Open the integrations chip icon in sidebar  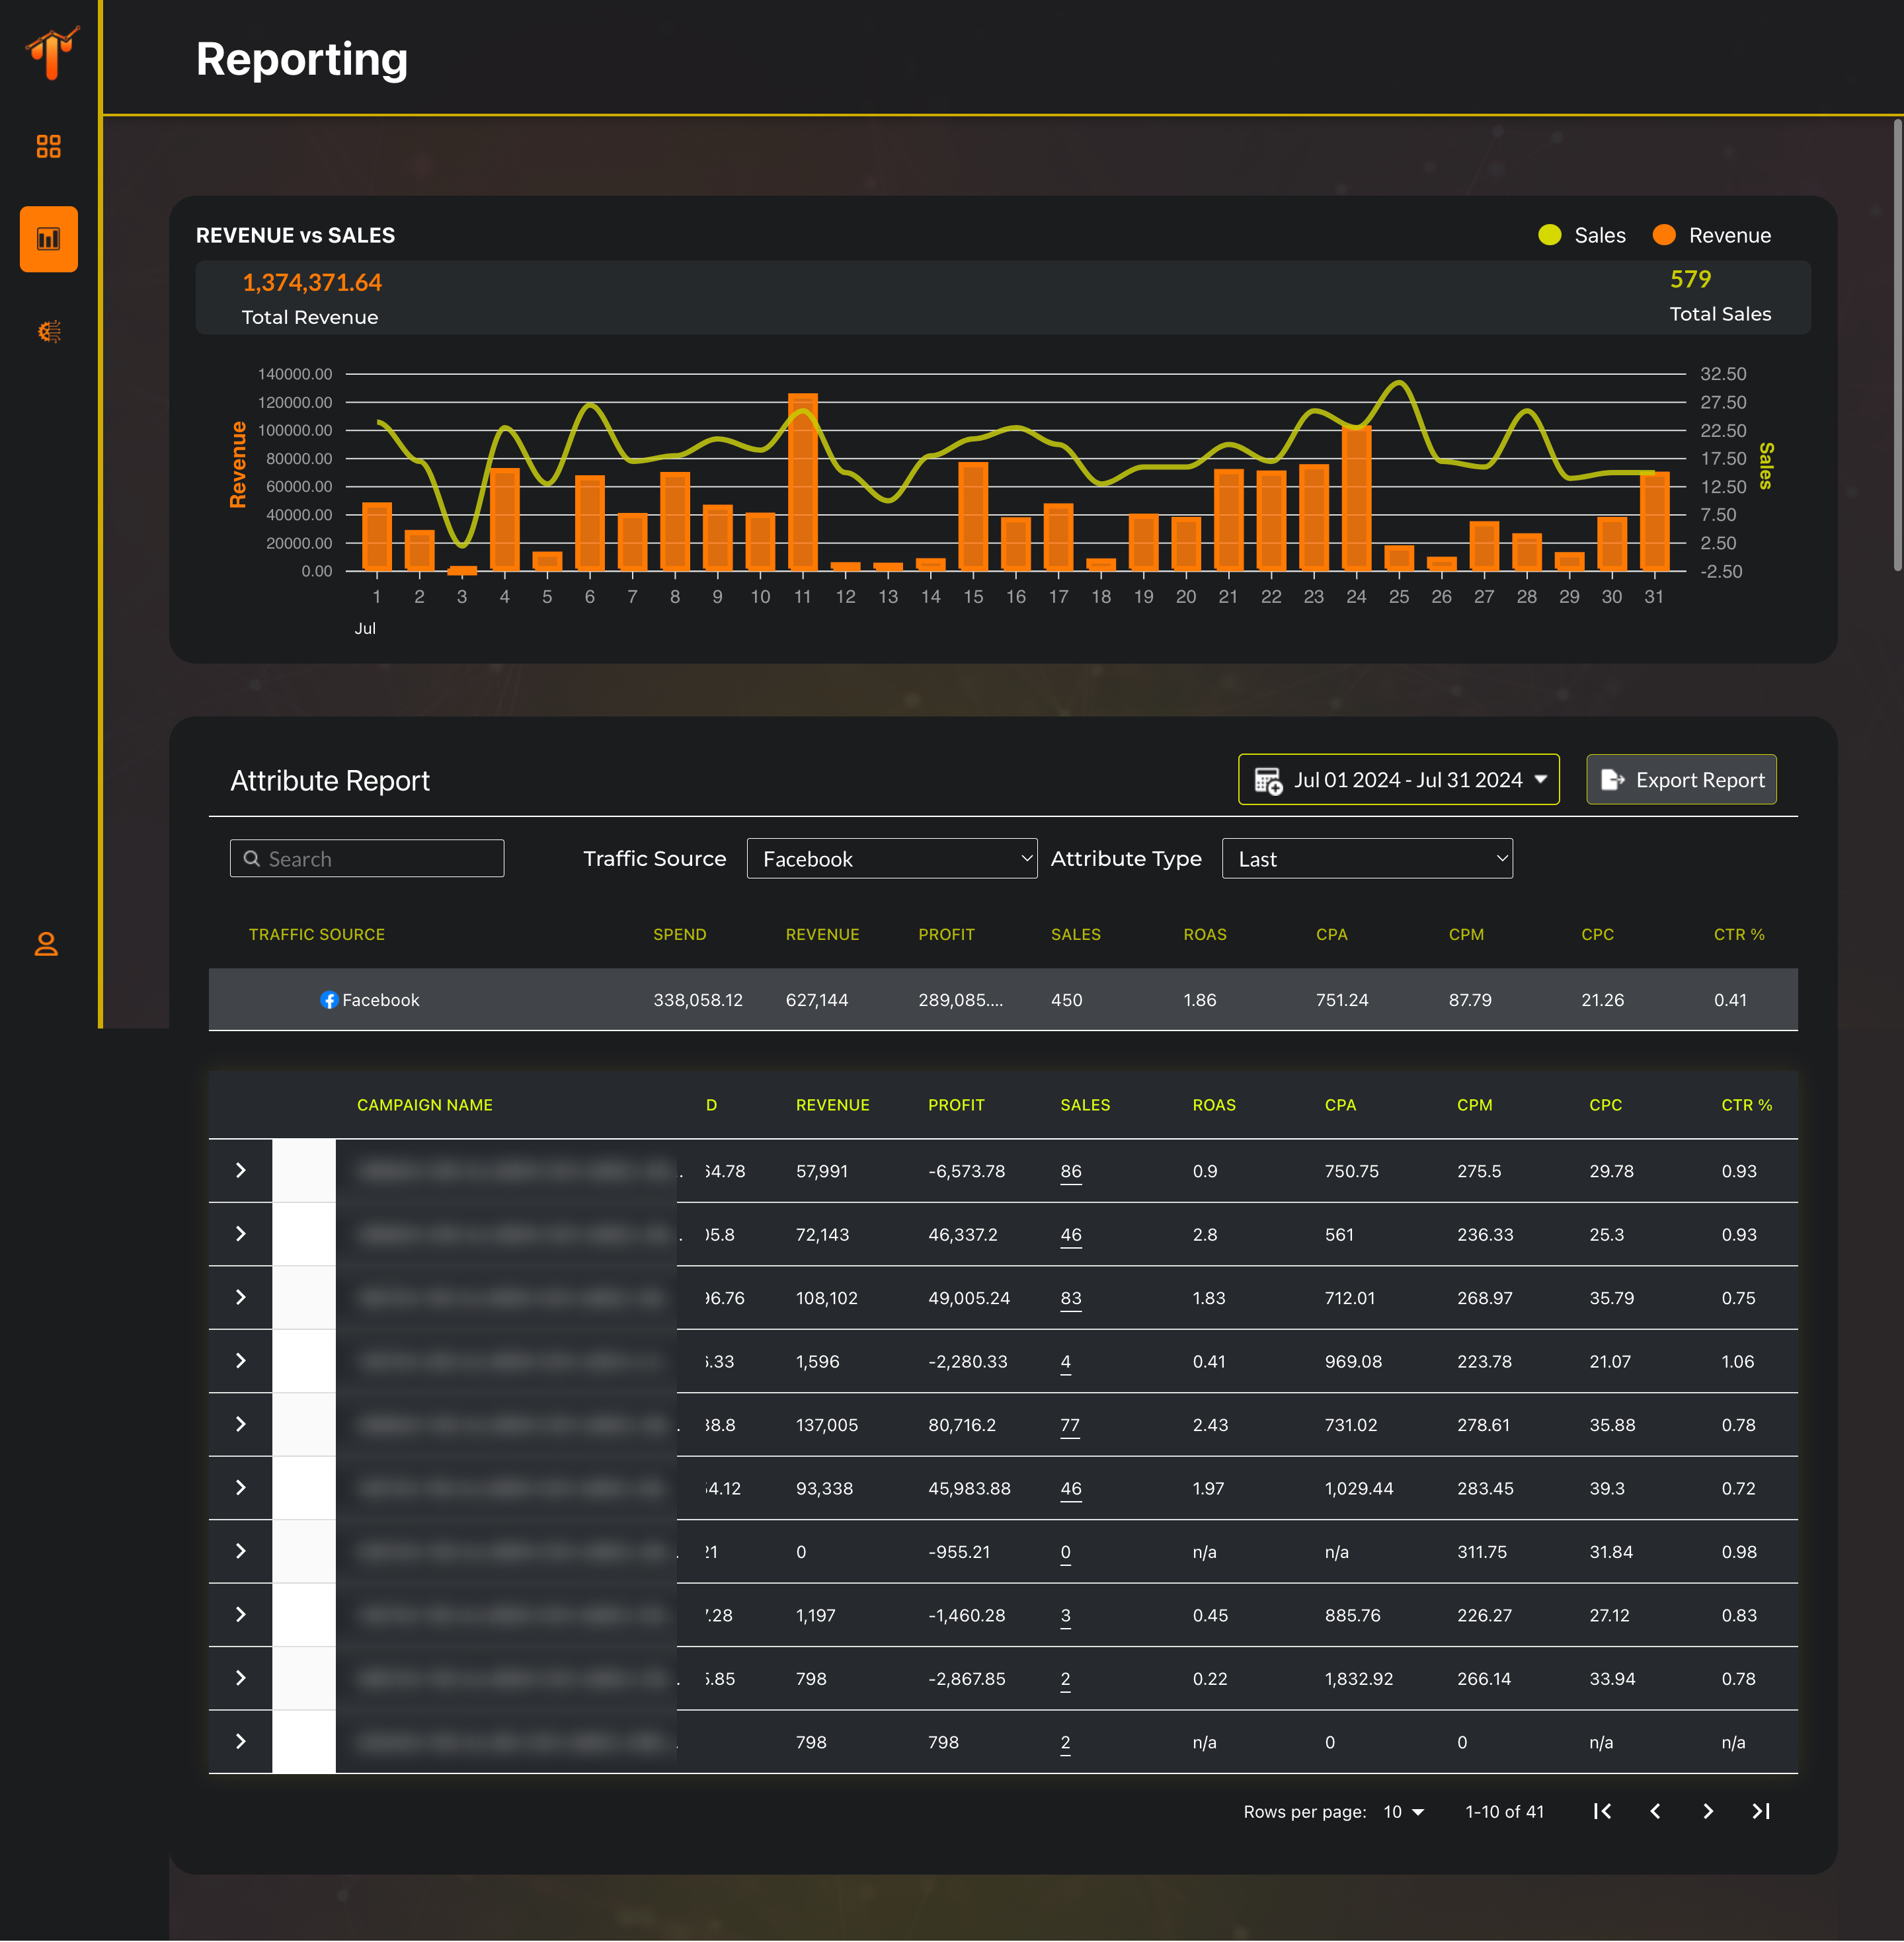48,331
